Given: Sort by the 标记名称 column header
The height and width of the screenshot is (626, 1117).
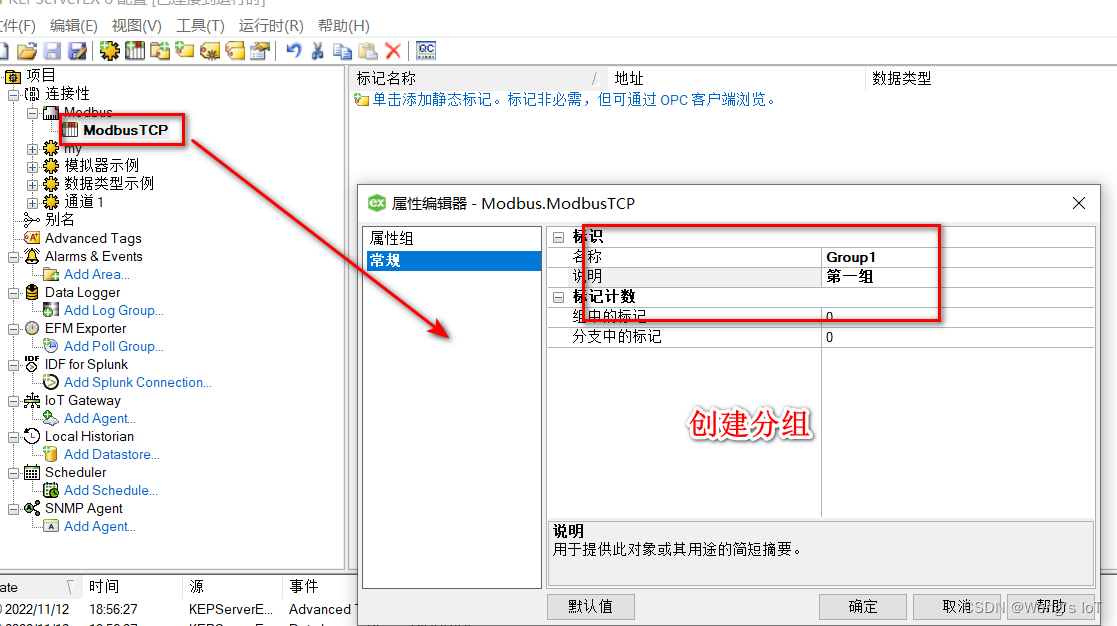Looking at the screenshot, I should point(479,78).
